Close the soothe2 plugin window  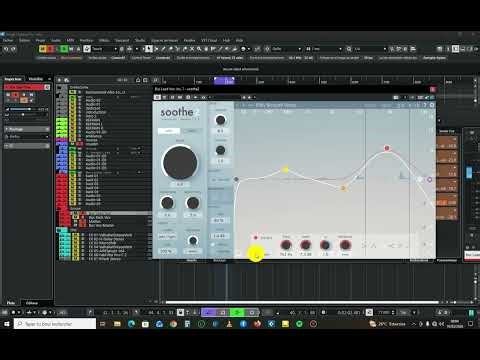point(433,89)
